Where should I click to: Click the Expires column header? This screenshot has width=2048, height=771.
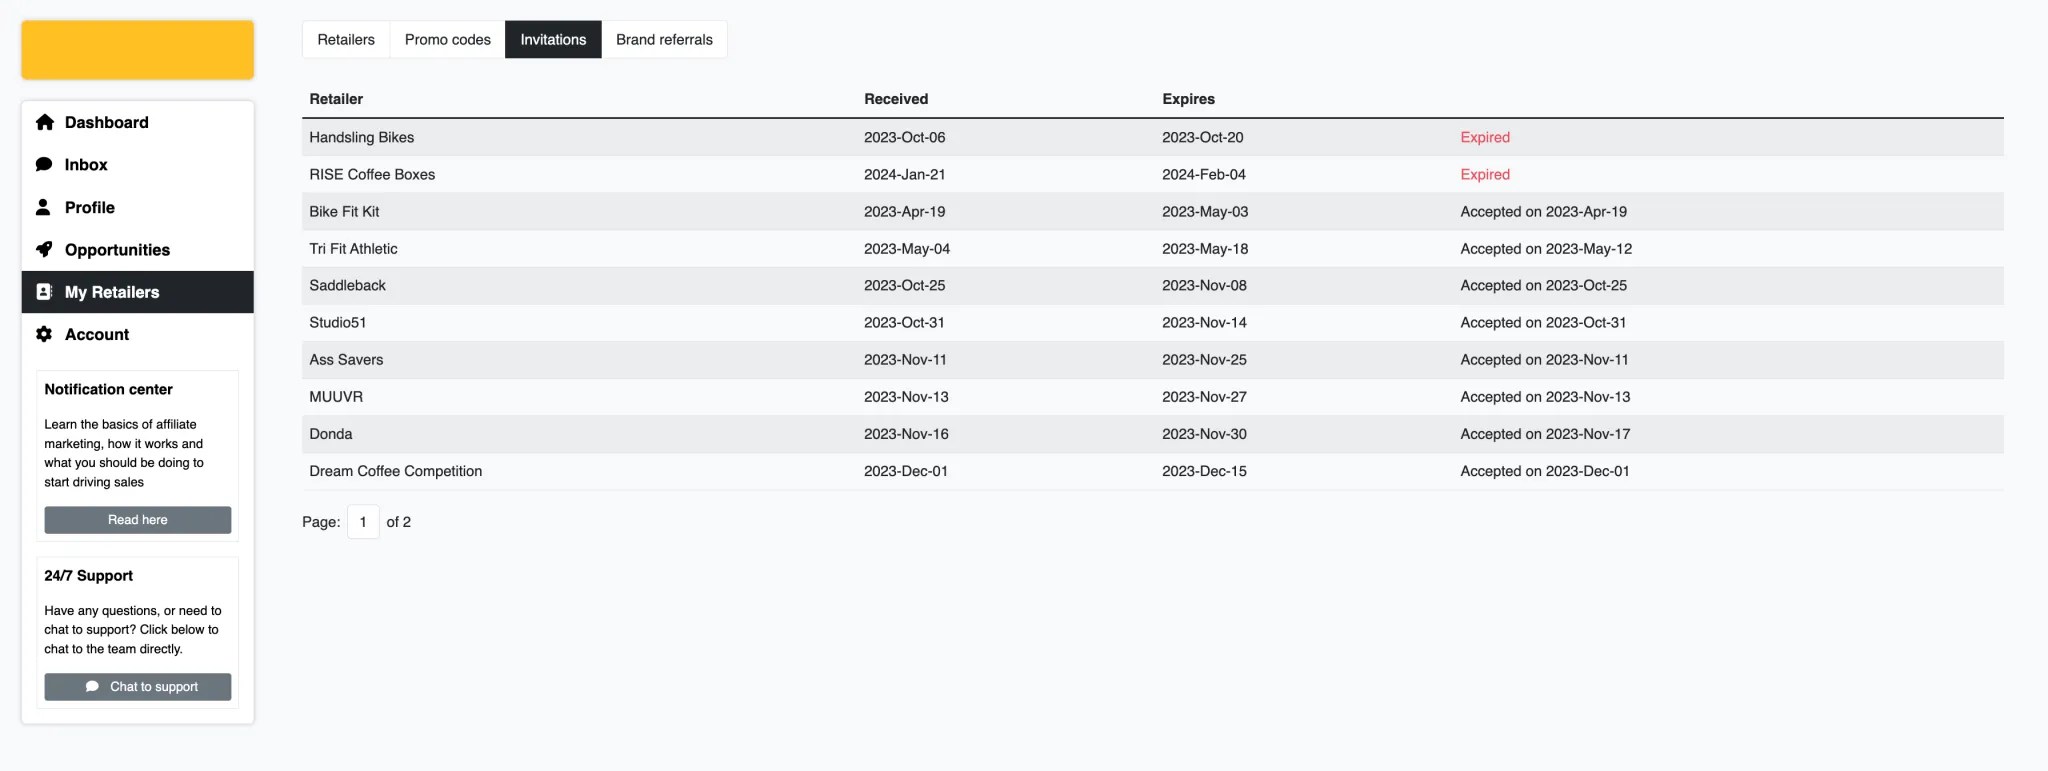coord(1188,99)
